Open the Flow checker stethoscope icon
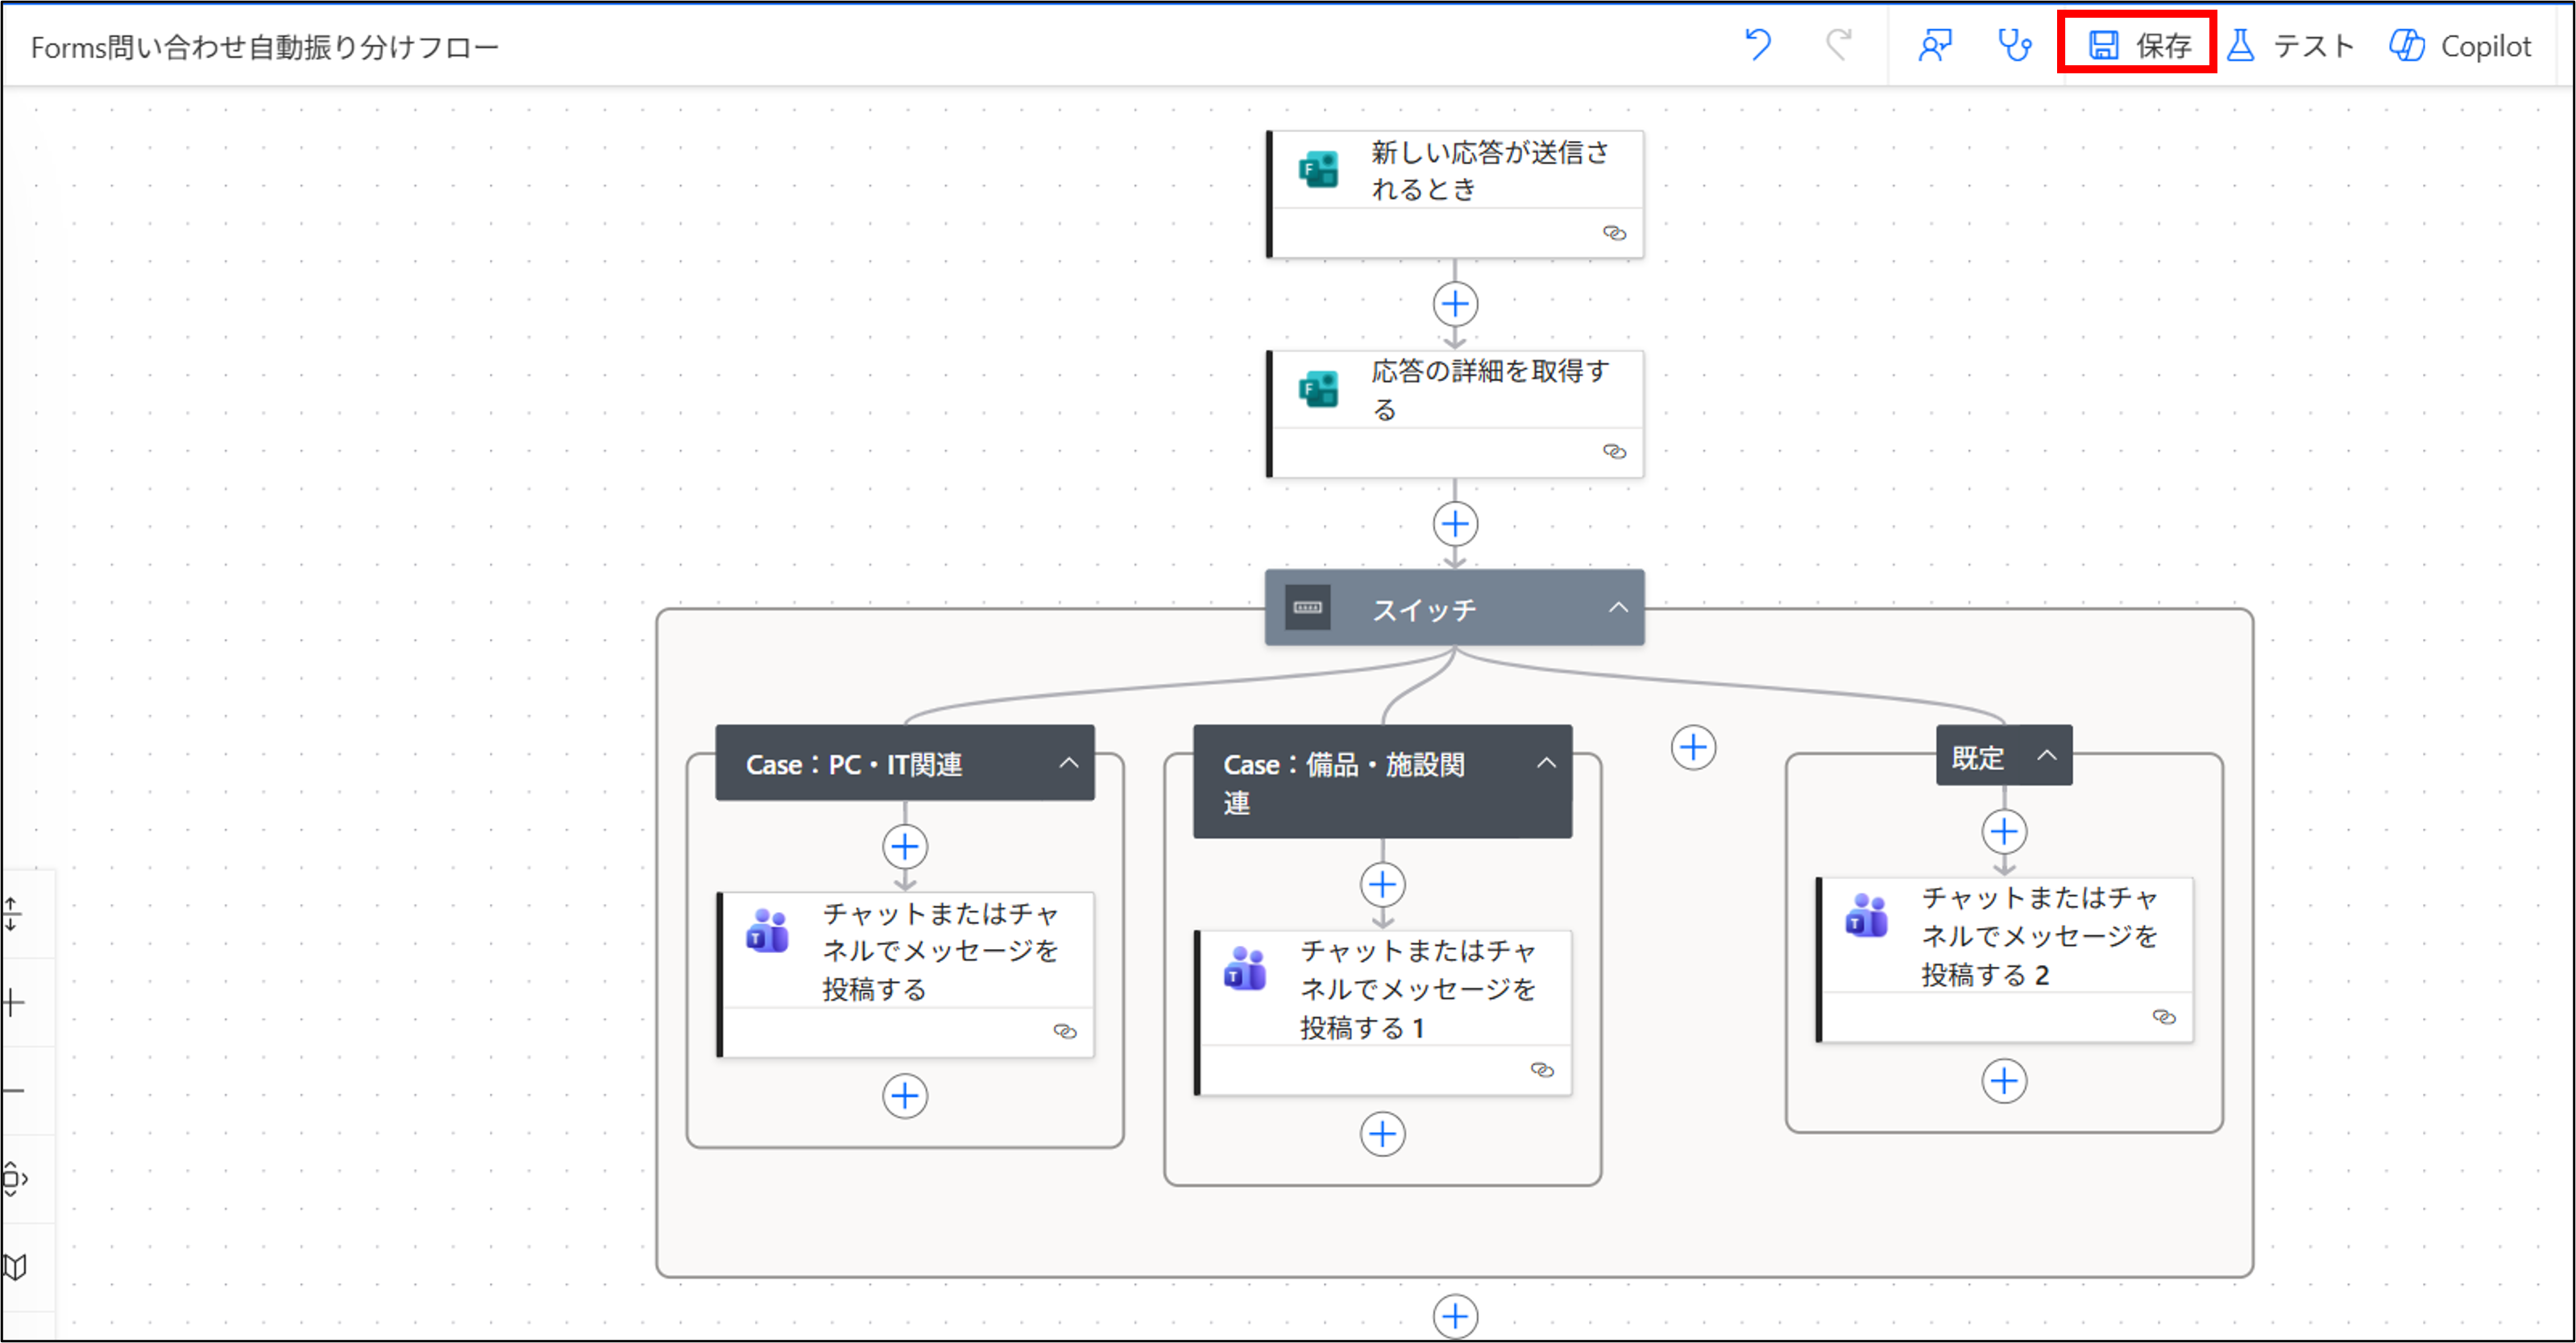2576x1343 pixels. click(x=2014, y=45)
